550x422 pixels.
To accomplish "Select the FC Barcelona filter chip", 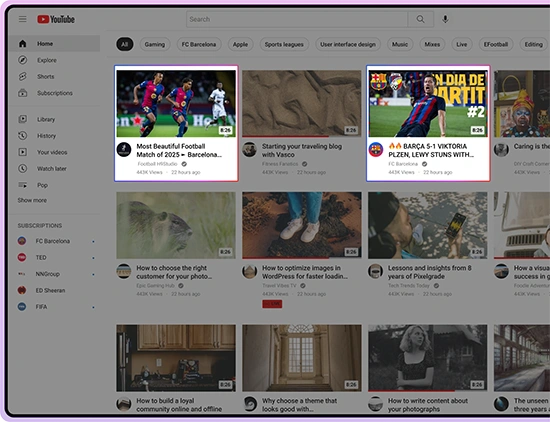I will pos(199,44).
